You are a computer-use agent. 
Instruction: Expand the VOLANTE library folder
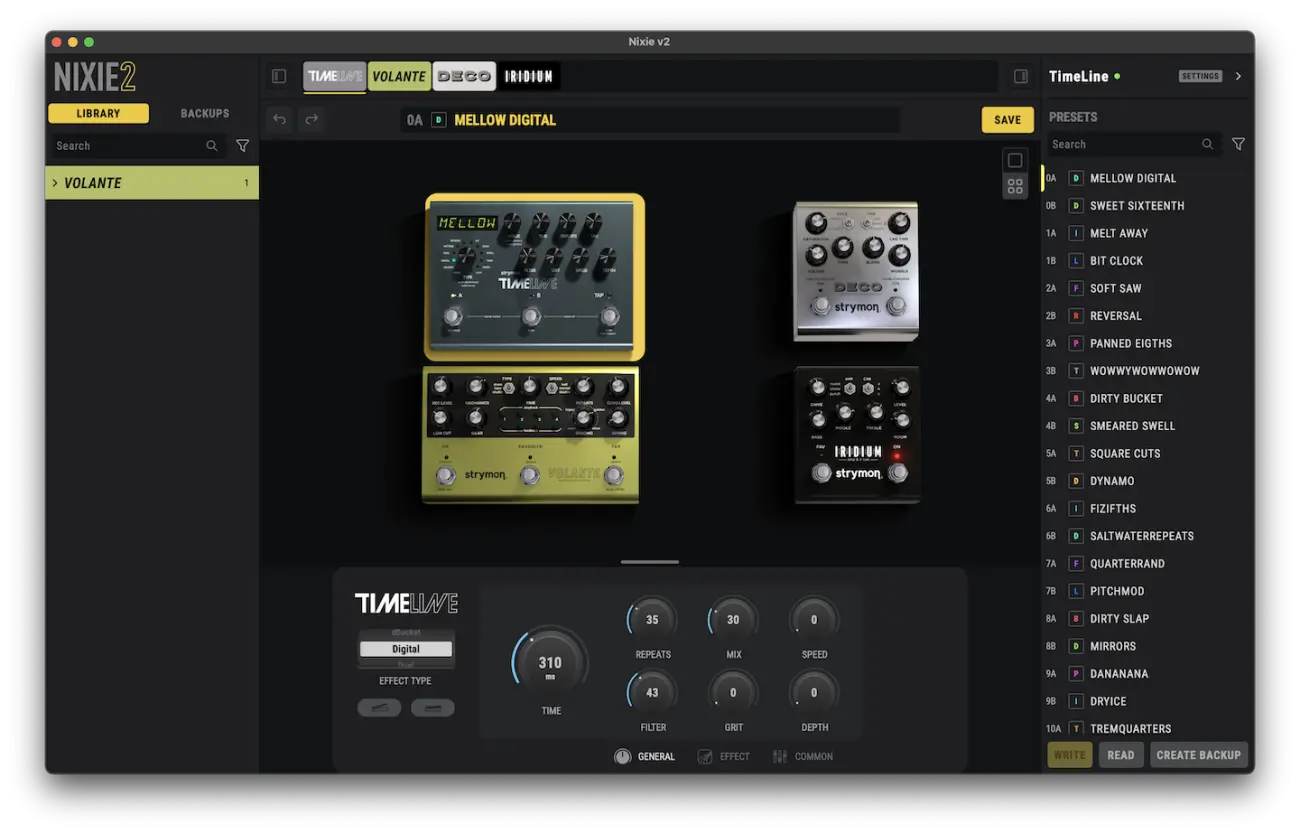[x=152, y=183]
